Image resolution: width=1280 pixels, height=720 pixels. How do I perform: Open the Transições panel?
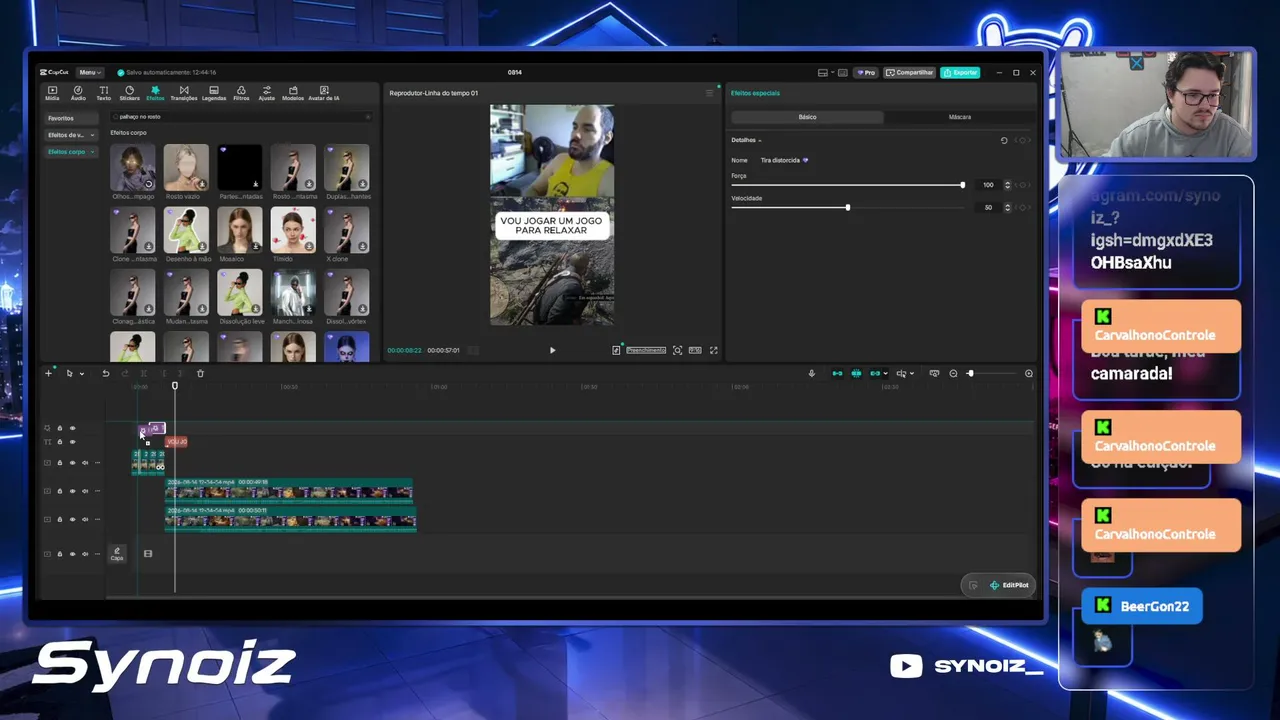184,93
